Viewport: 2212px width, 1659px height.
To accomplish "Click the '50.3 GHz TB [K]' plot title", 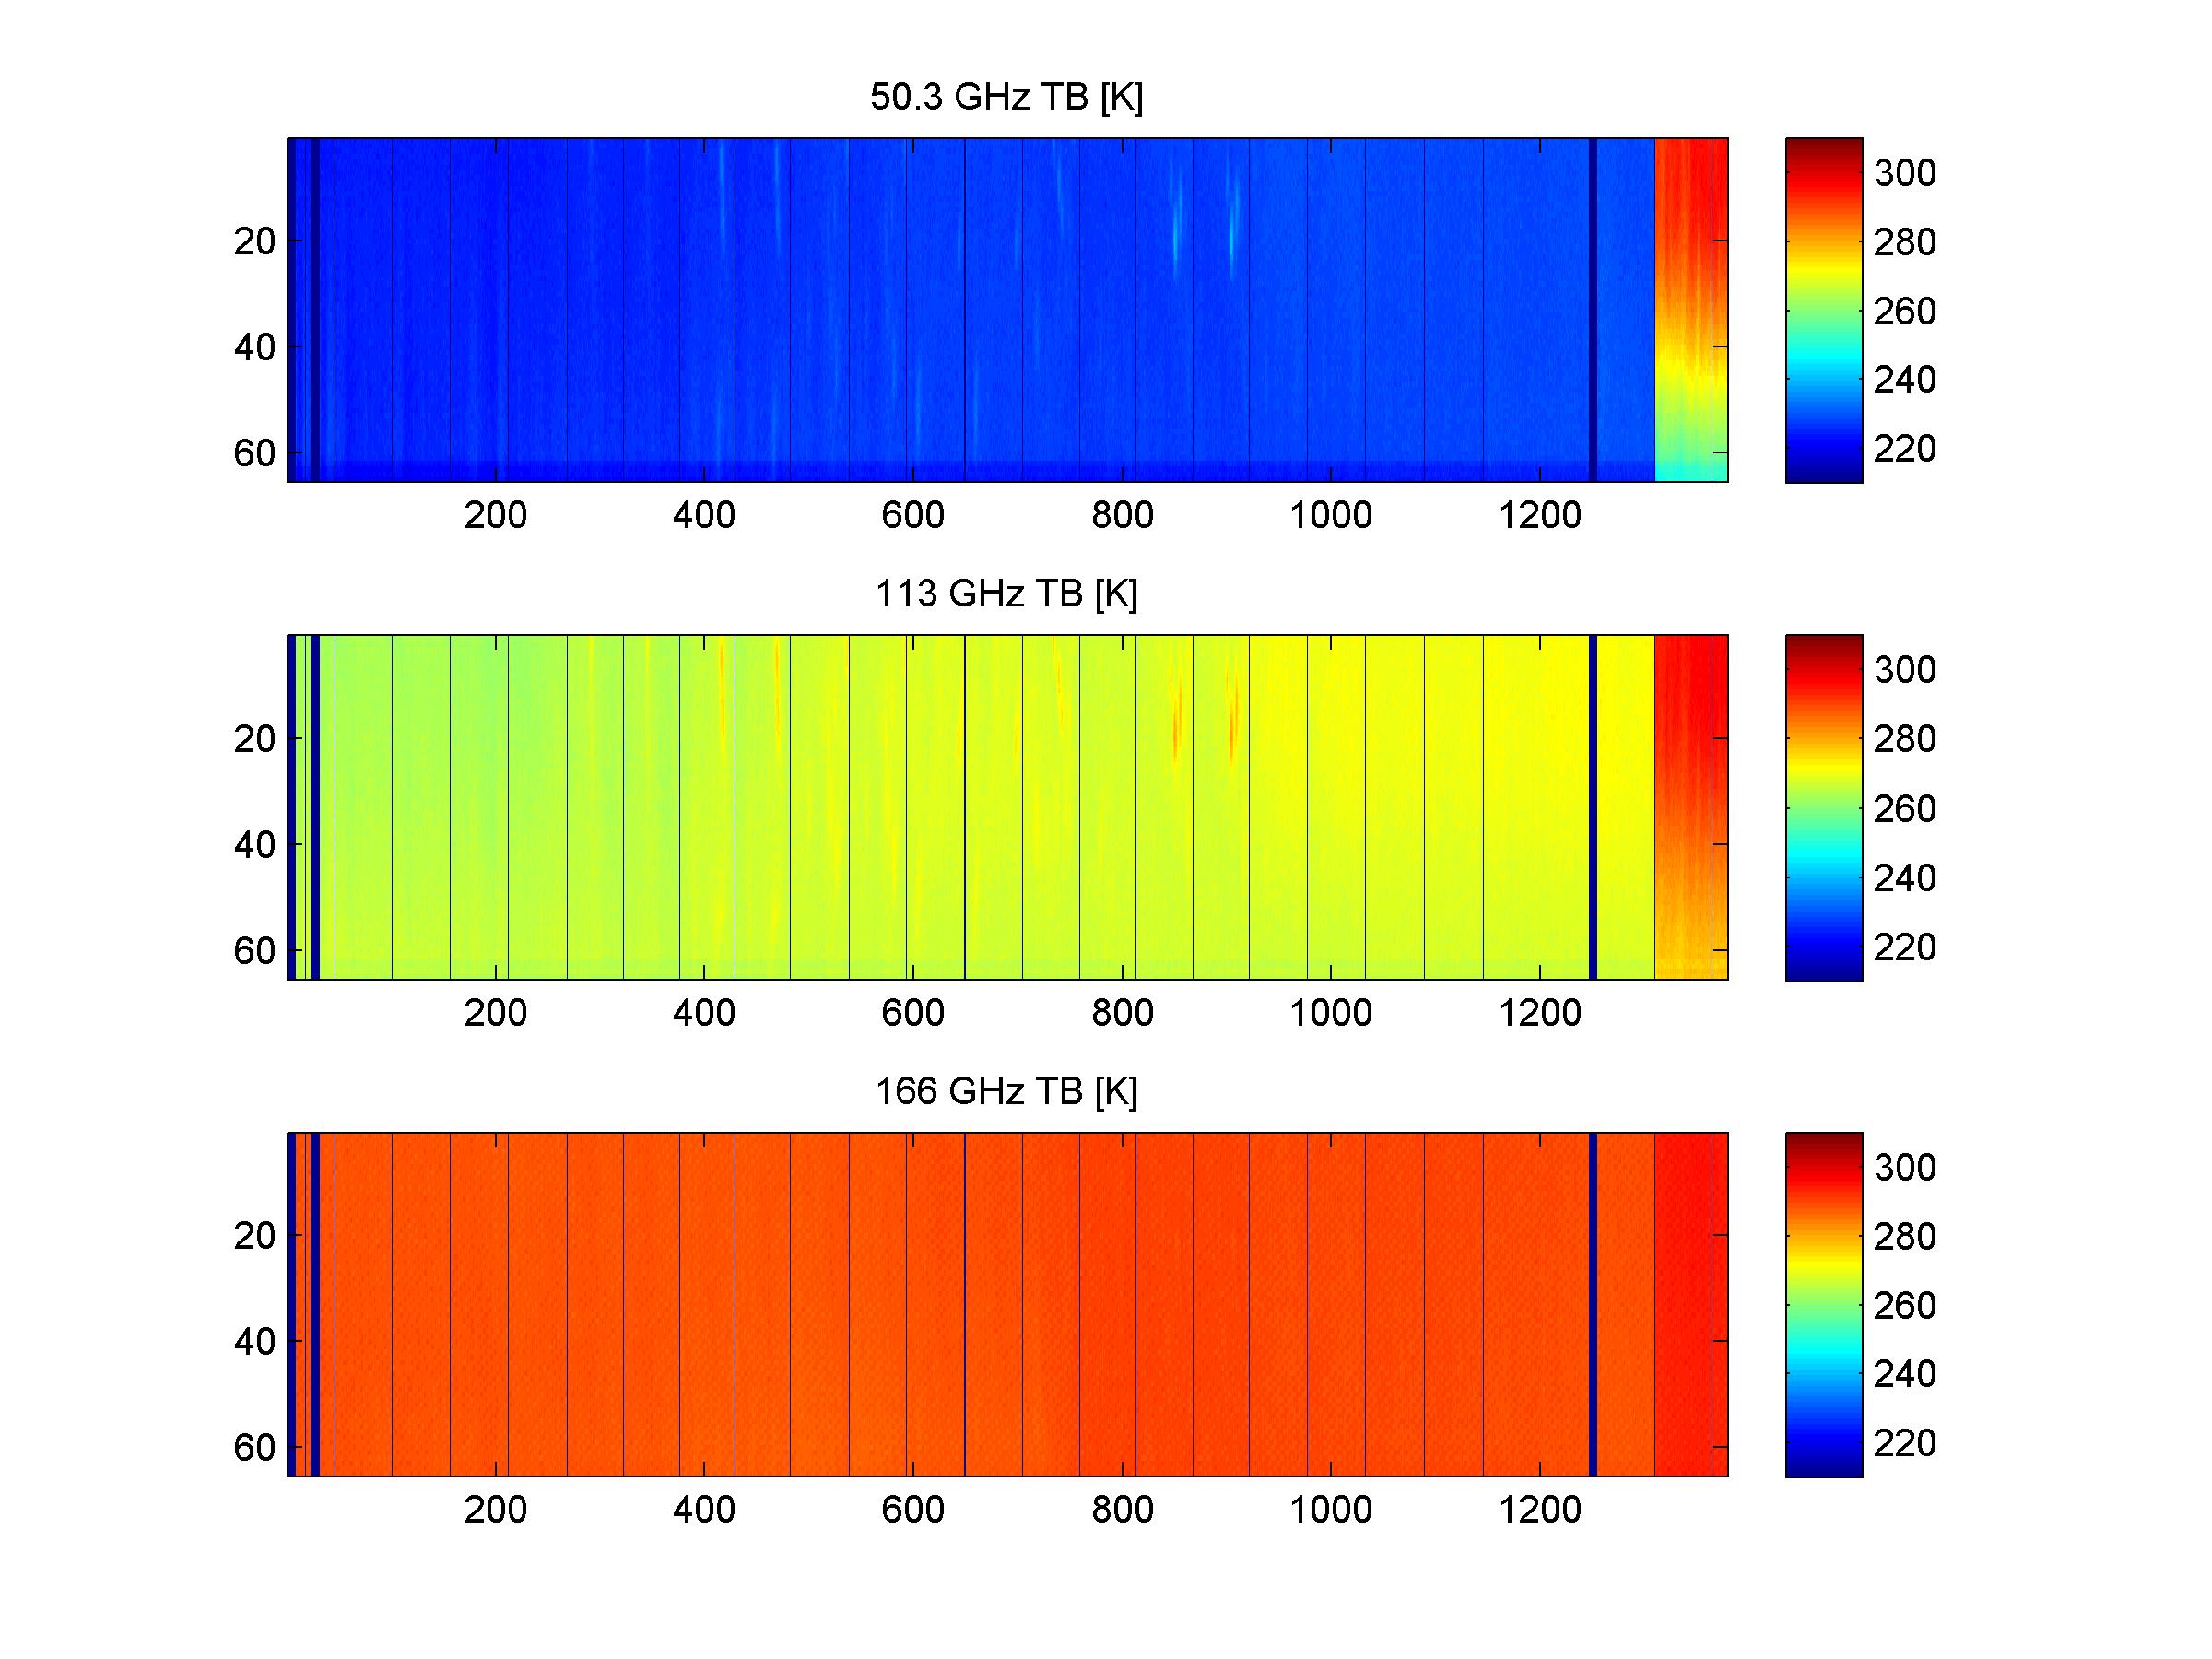I will (x=1006, y=98).
